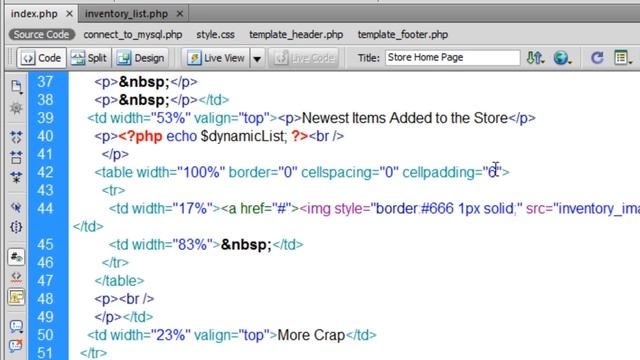
Task: Click the Show Code Navigator icon
Action: (16, 108)
